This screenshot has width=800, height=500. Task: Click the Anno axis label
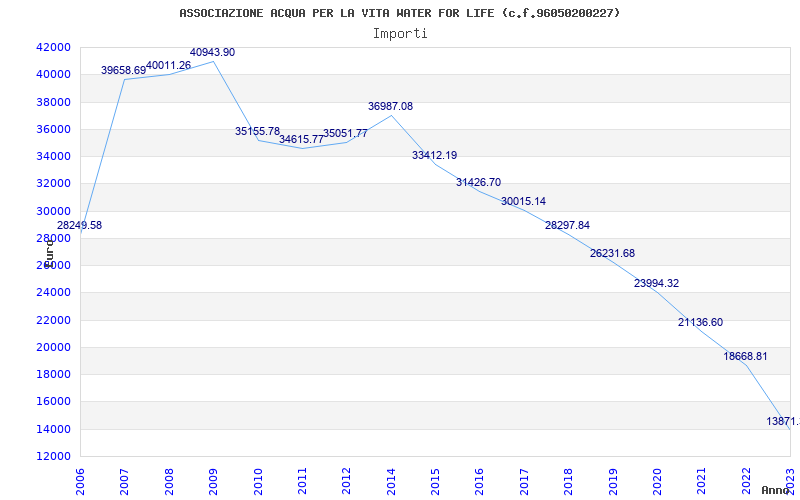(x=775, y=490)
